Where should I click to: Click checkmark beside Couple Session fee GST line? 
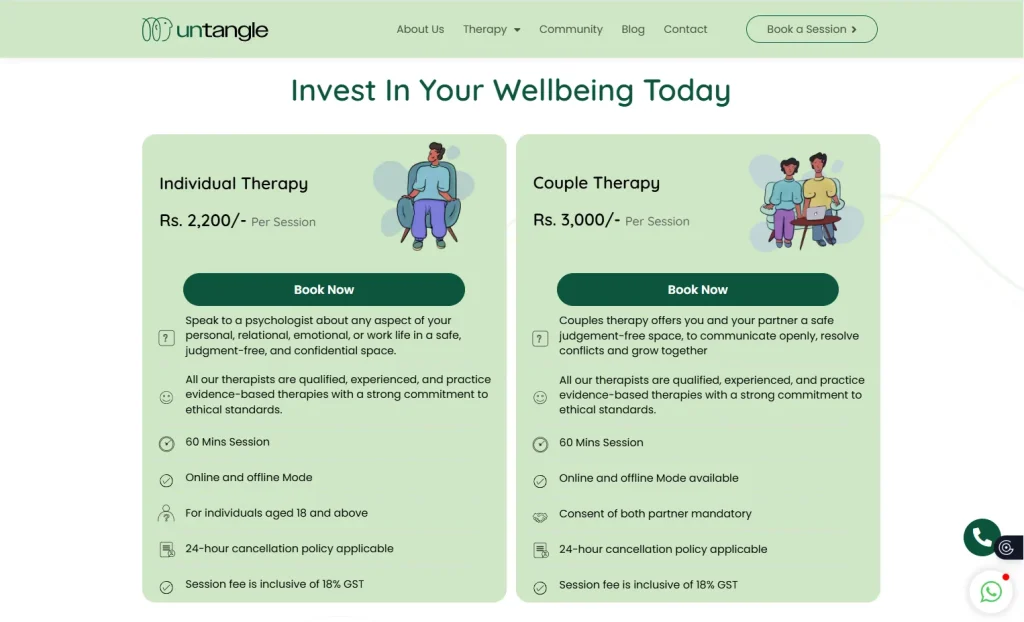pyautogui.click(x=540, y=587)
